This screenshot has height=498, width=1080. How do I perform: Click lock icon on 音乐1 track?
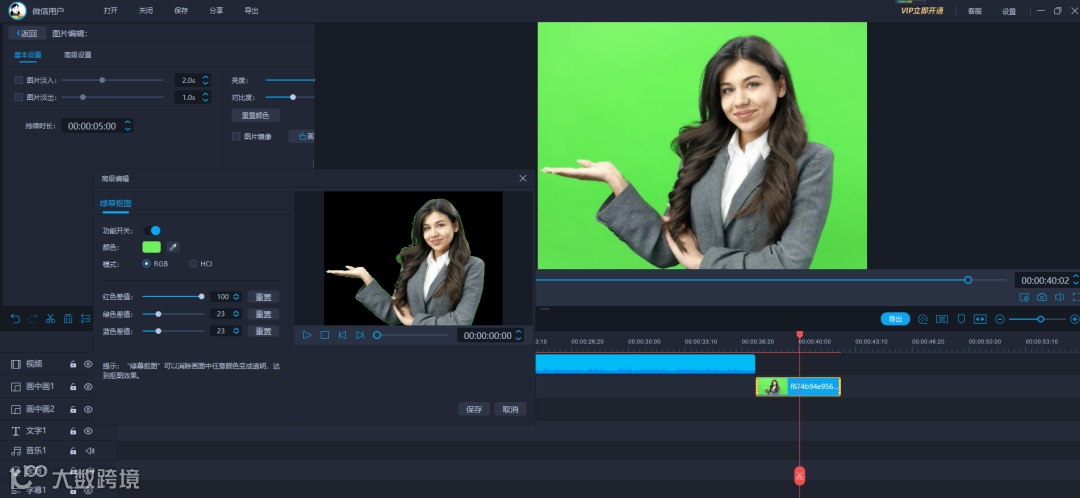(x=73, y=450)
